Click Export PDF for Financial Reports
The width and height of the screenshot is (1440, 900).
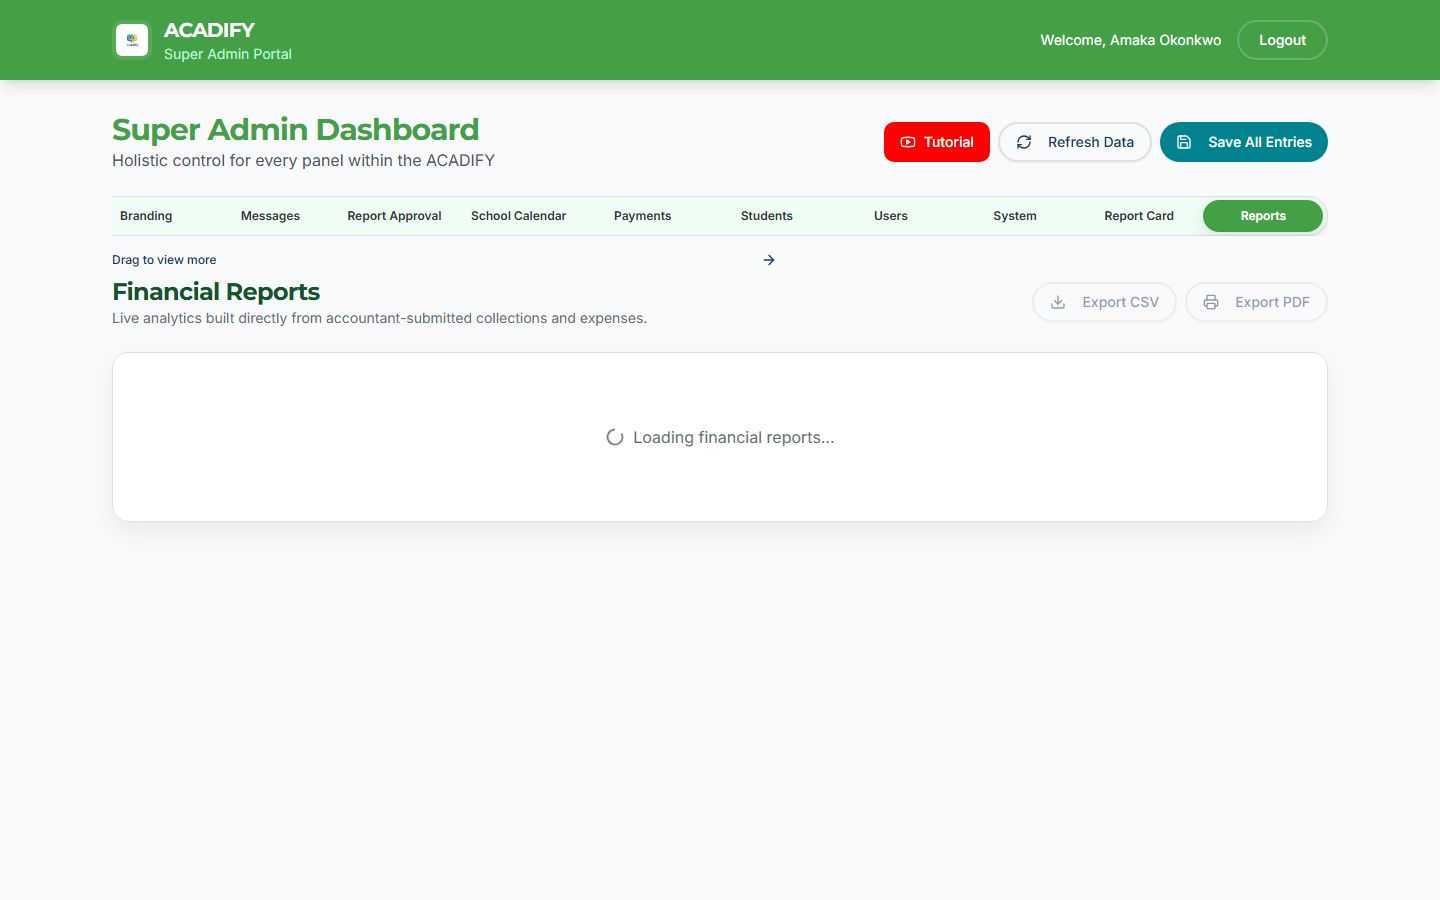click(x=1256, y=302)
